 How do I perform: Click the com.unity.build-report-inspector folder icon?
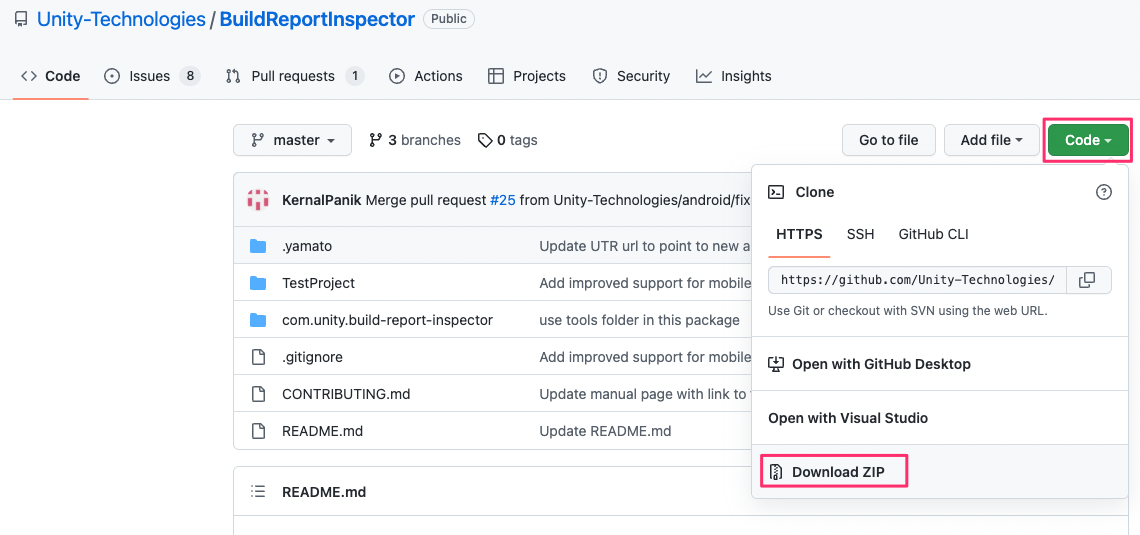(258, 321)
